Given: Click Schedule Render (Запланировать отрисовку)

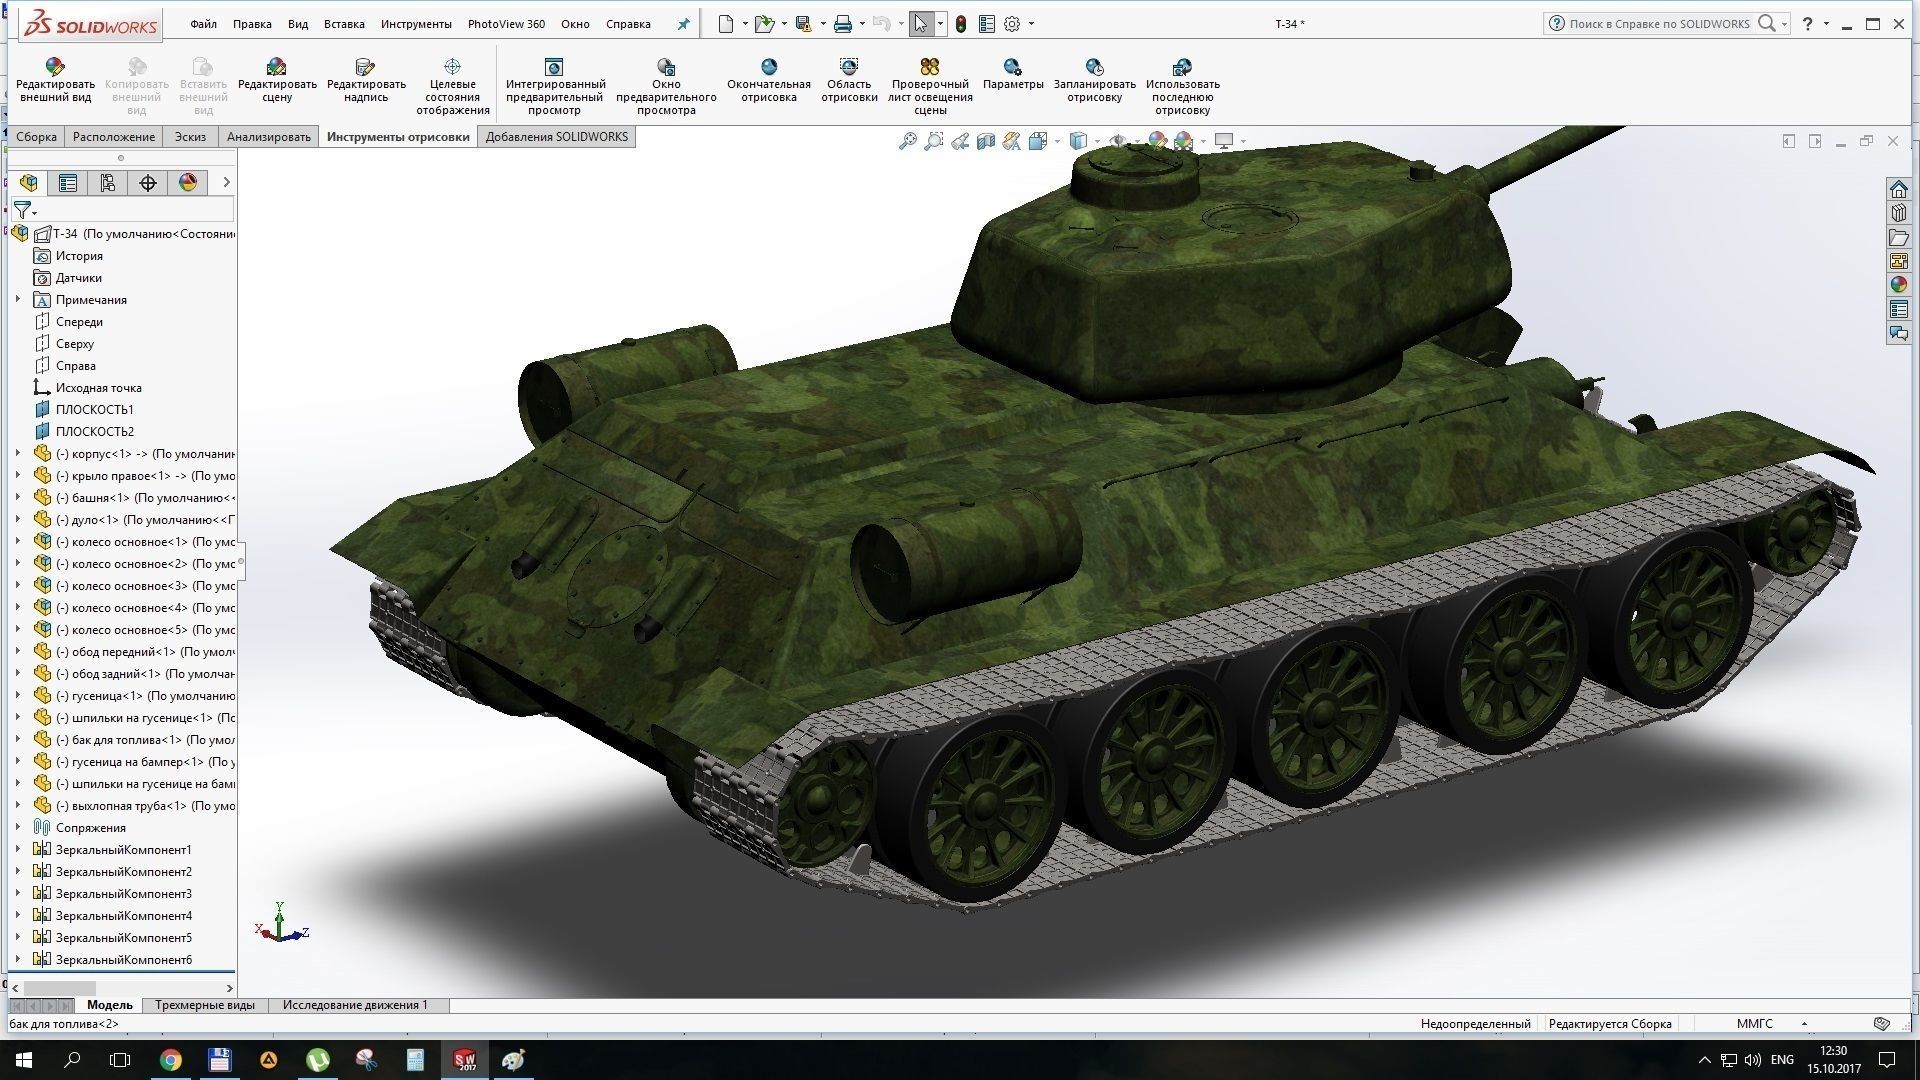Looking at the screenshot, I should [x=1094, y=80].
